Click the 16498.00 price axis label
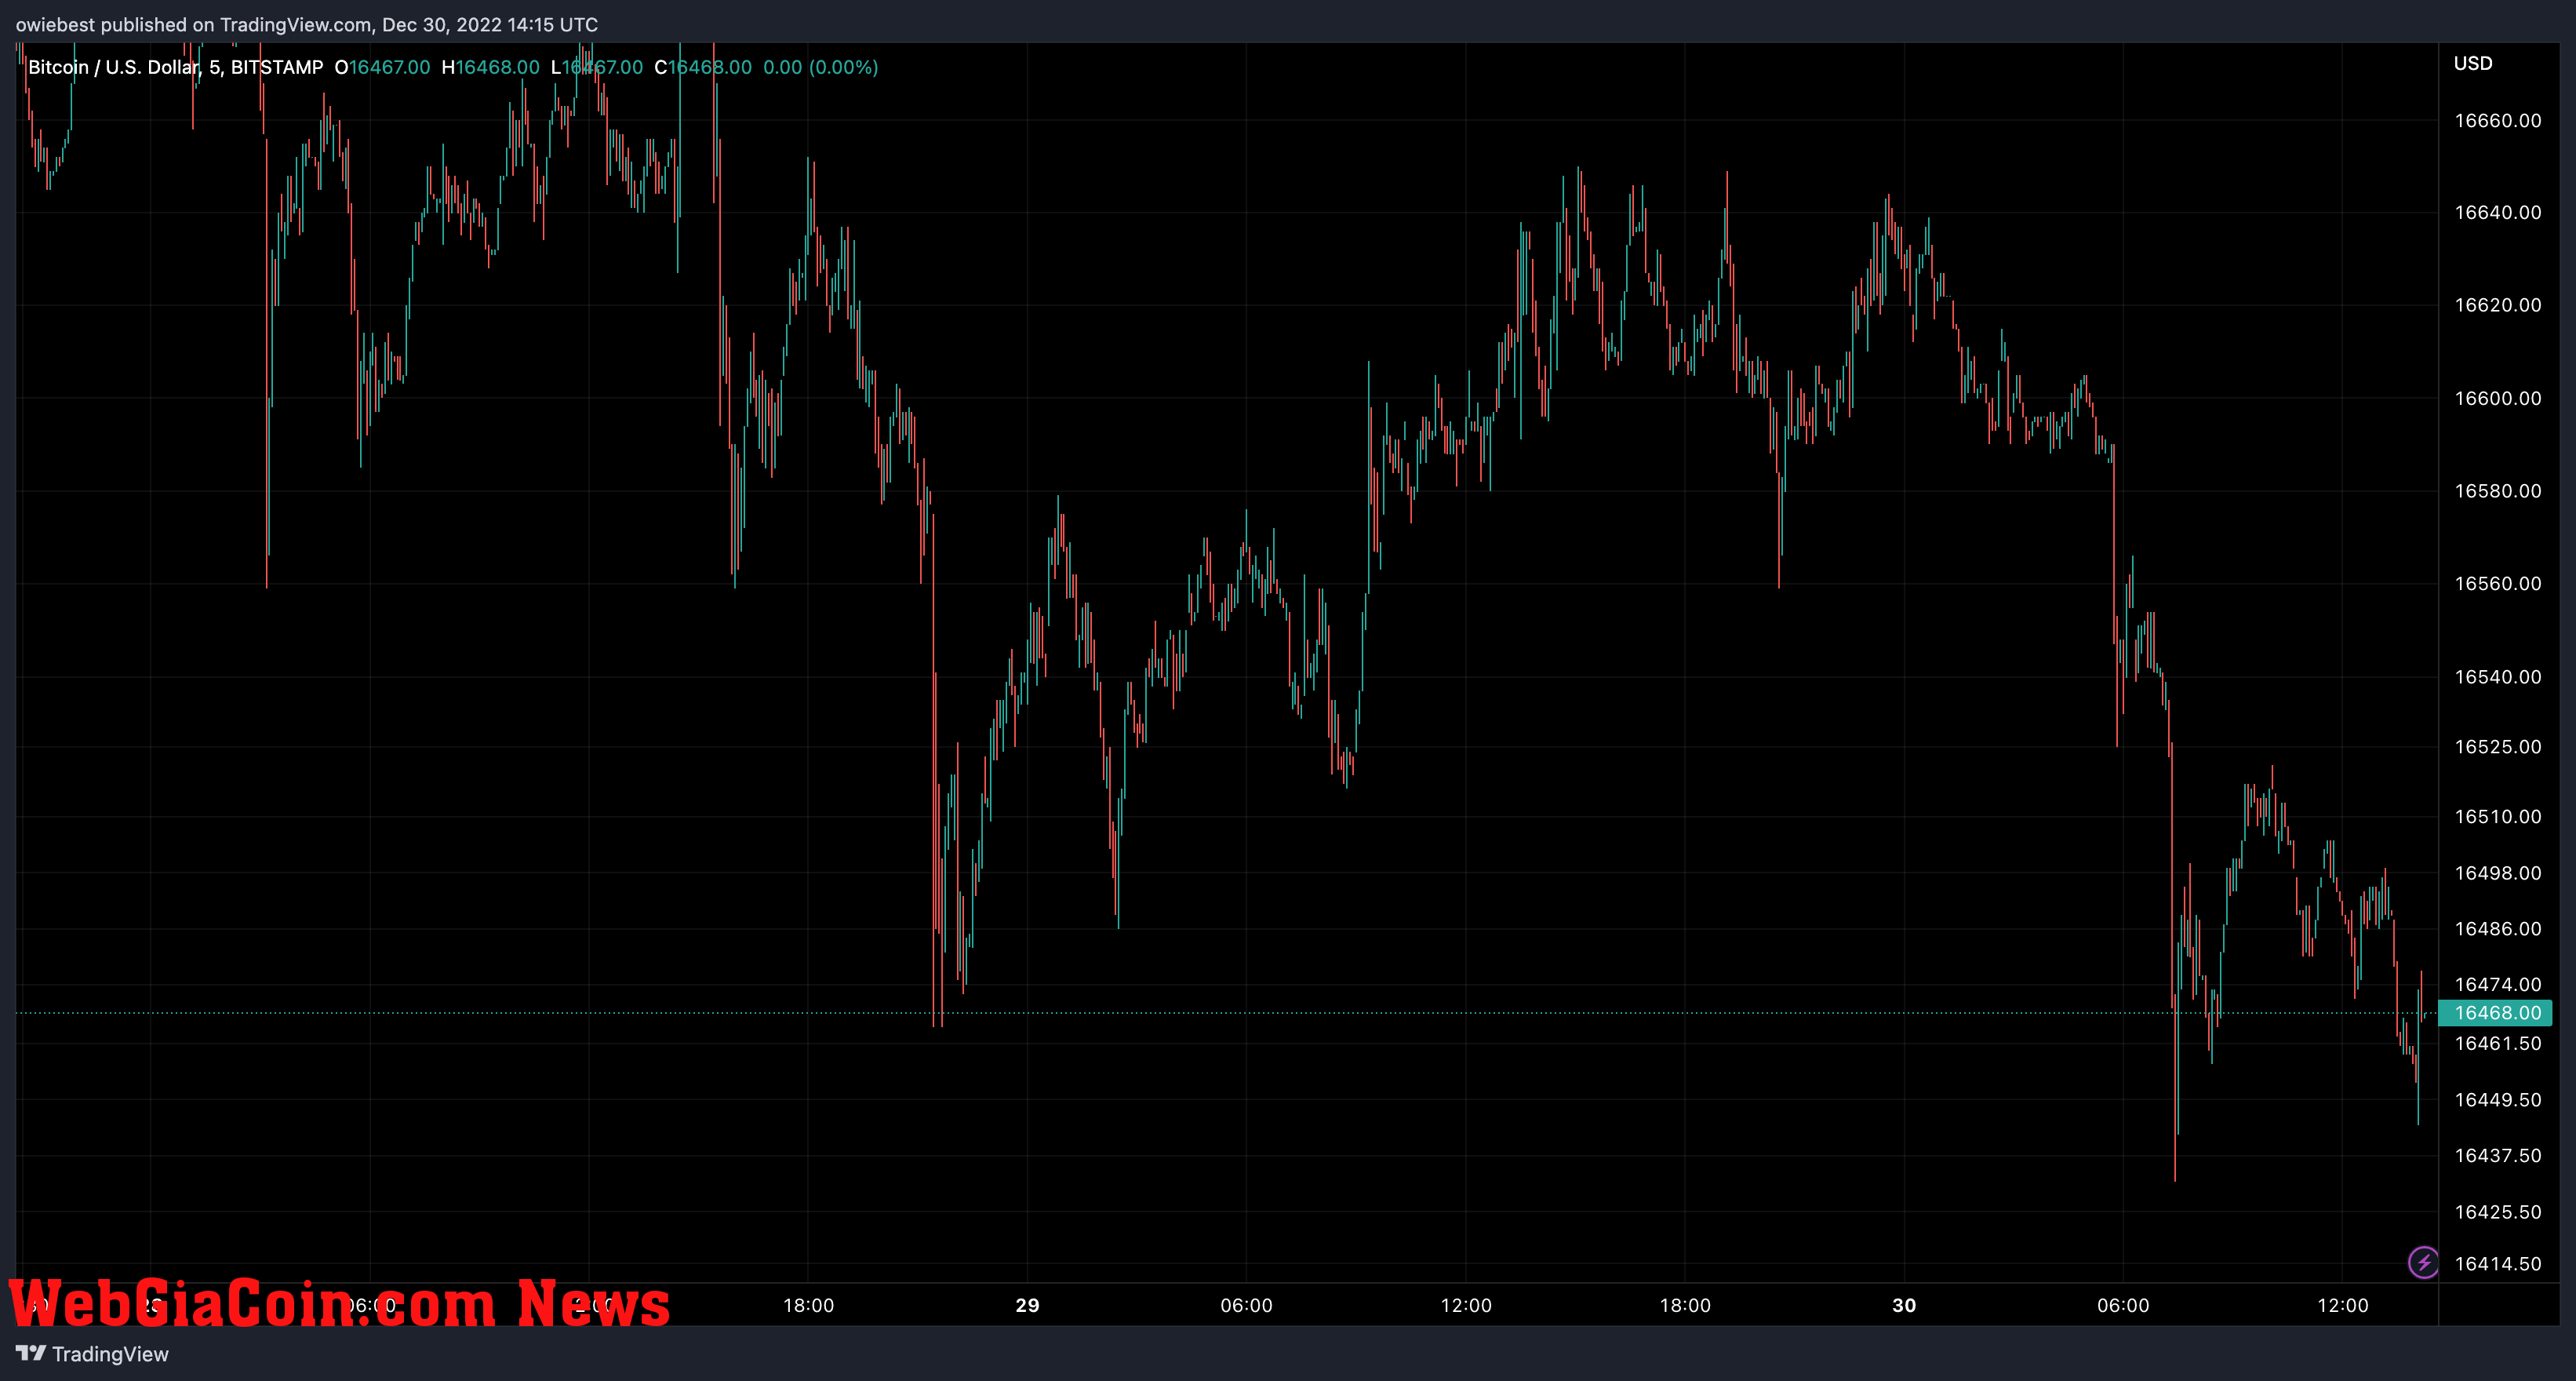 [x=2497, y=873]
